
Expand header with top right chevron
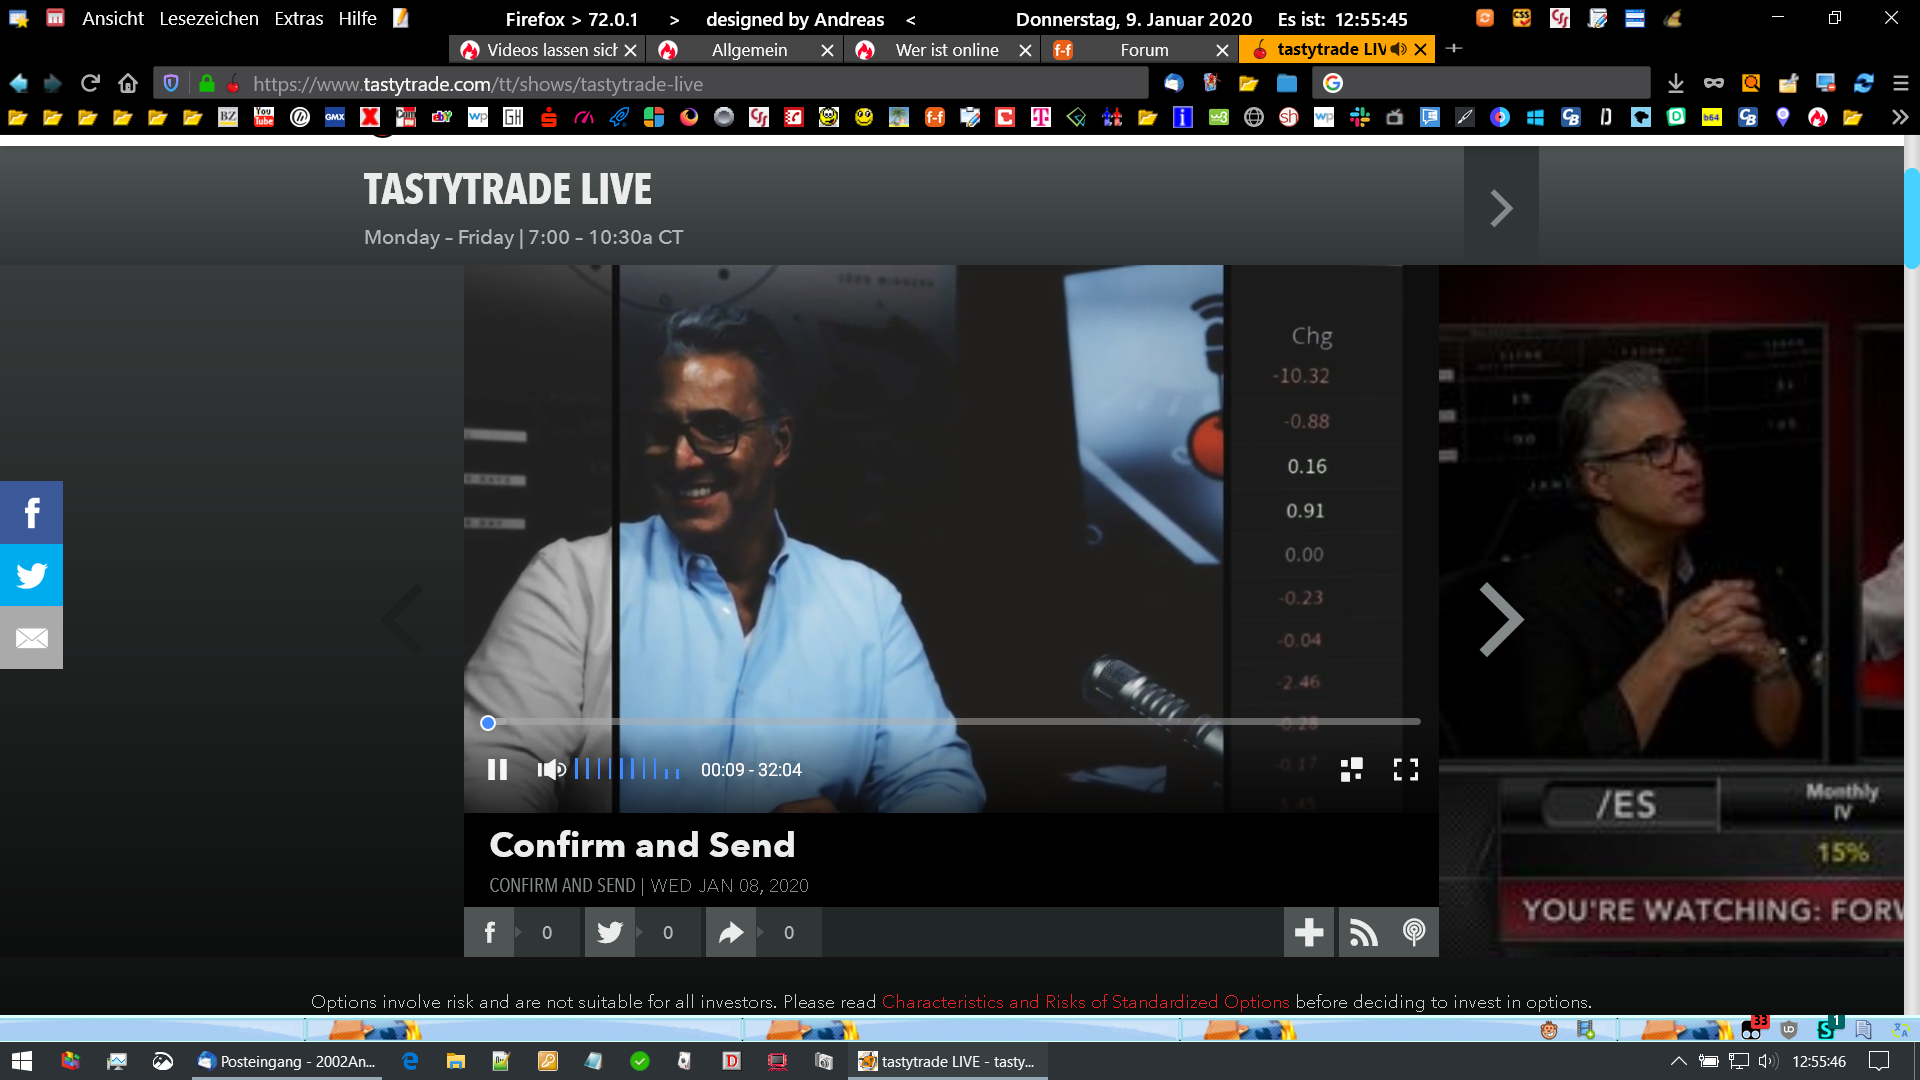click(x=1500, y=208)
